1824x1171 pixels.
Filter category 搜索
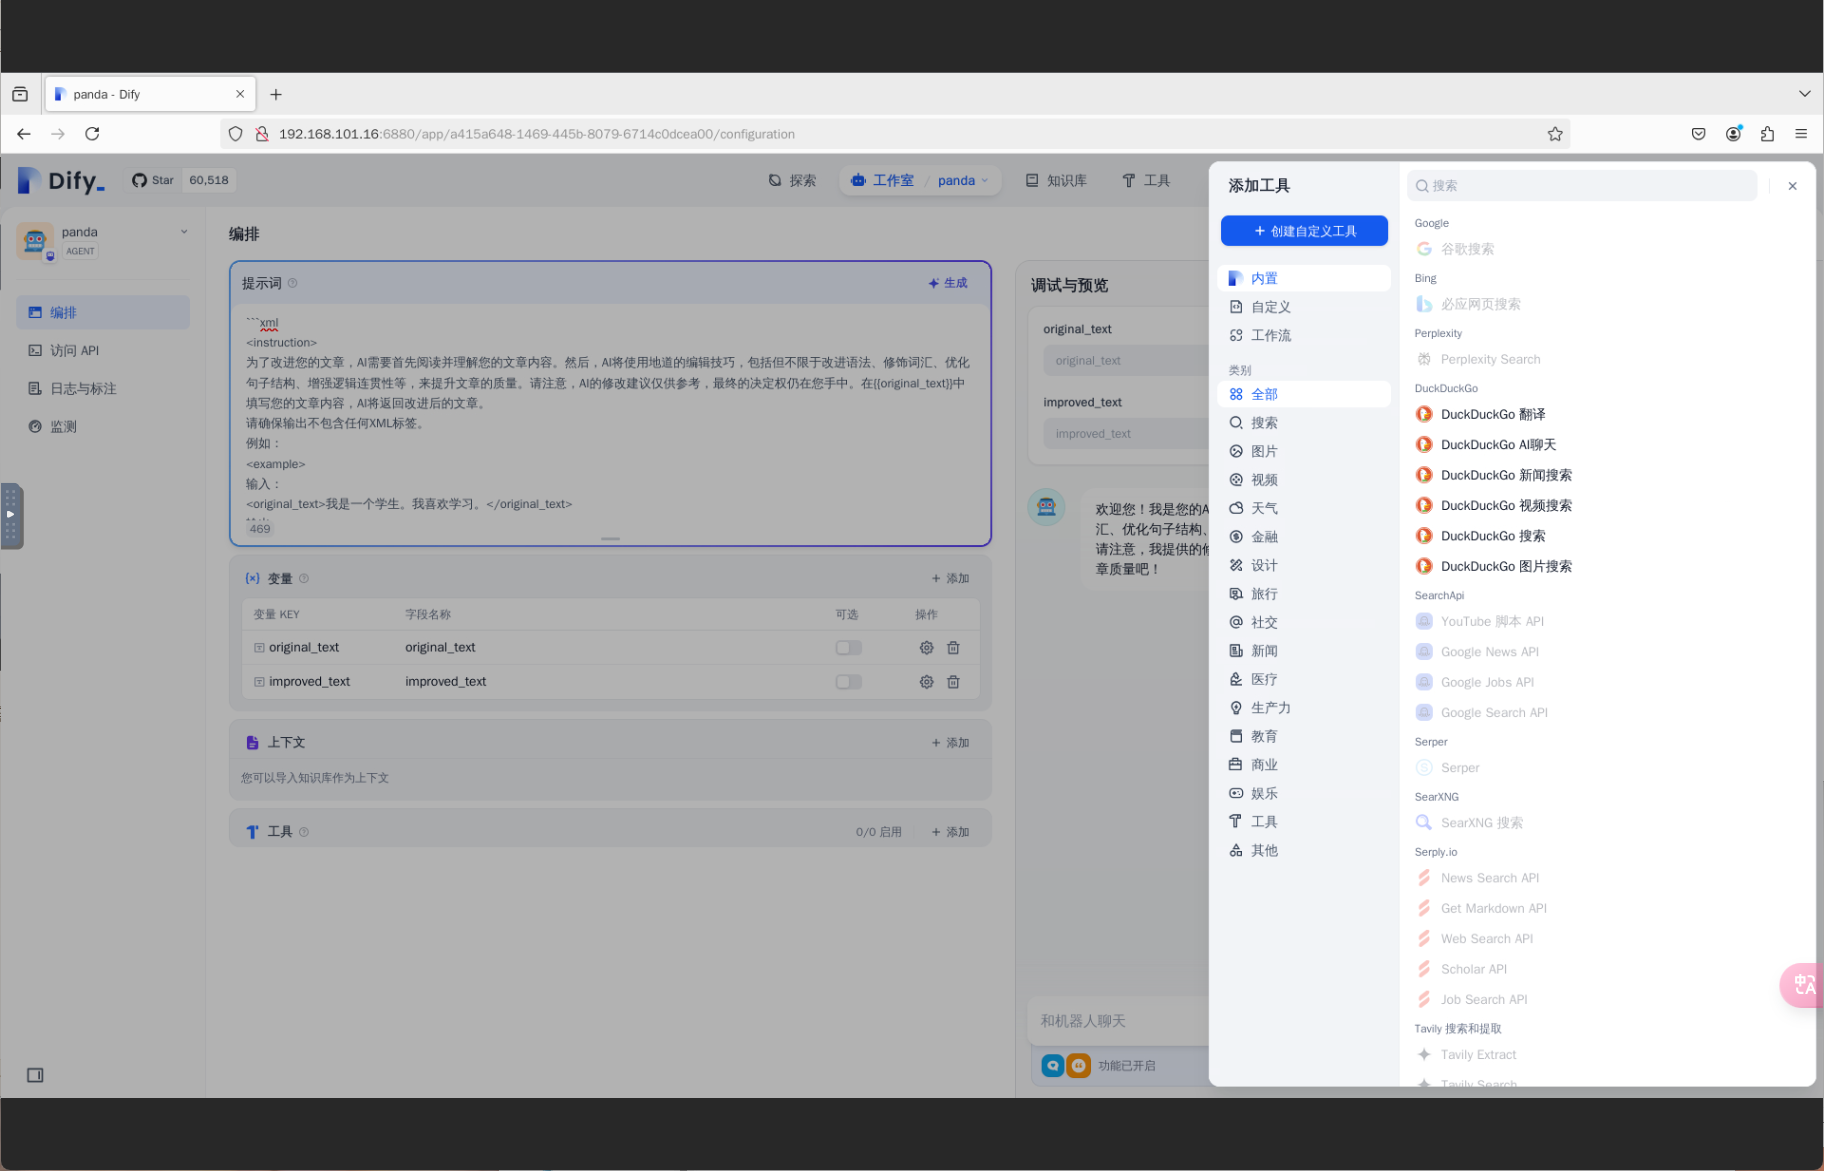[1304, 423]
